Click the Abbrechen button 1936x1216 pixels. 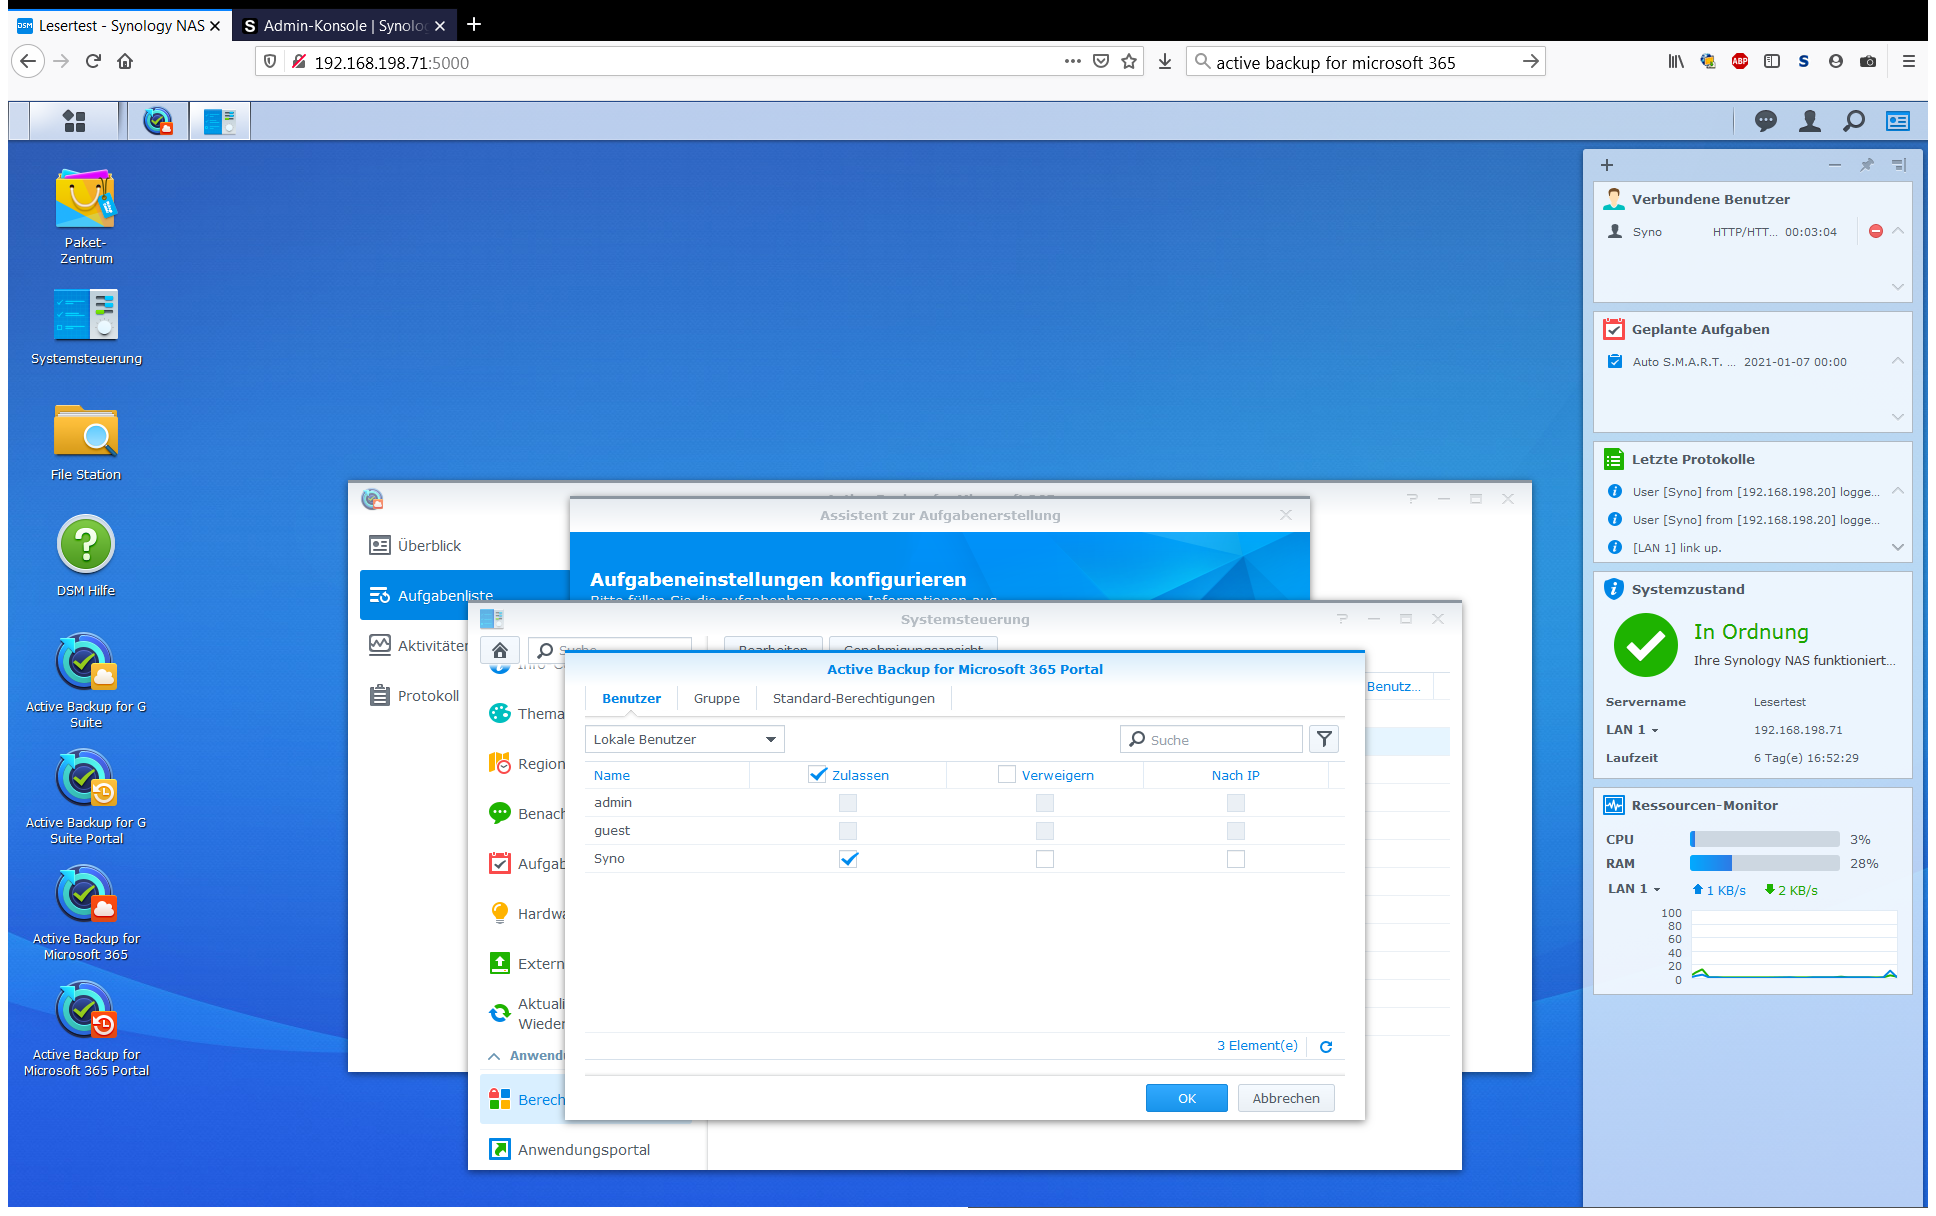tap(1285, 1098)
